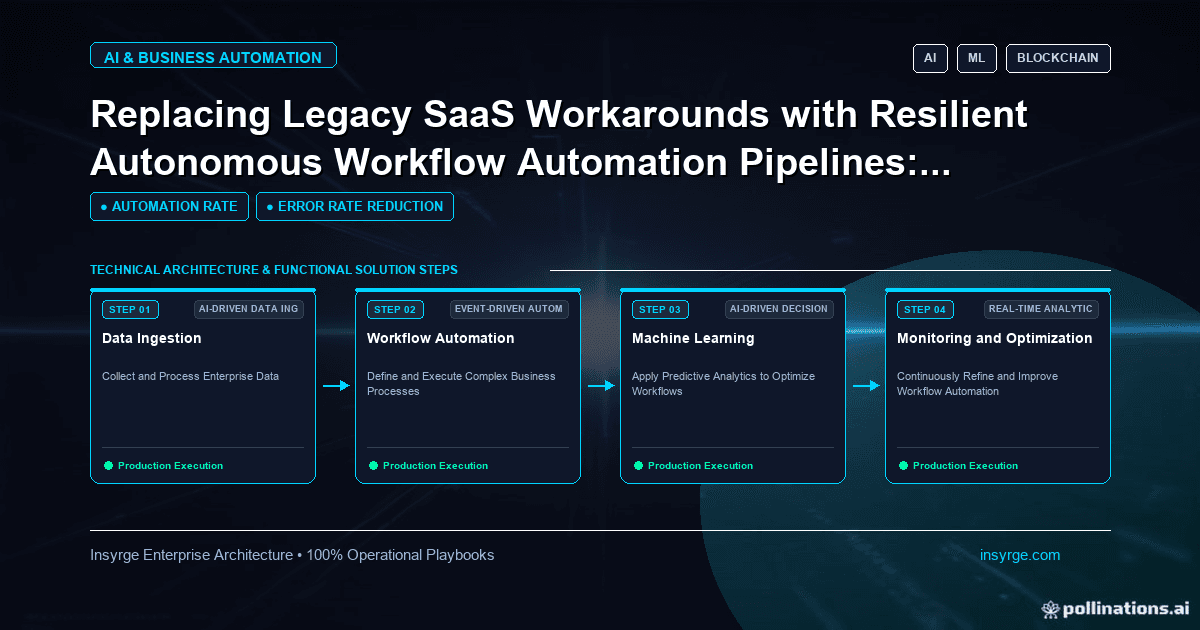Click the STEP 04 badge
The width and height of the screenshot is (1200, 630).
tap(925, 310)
